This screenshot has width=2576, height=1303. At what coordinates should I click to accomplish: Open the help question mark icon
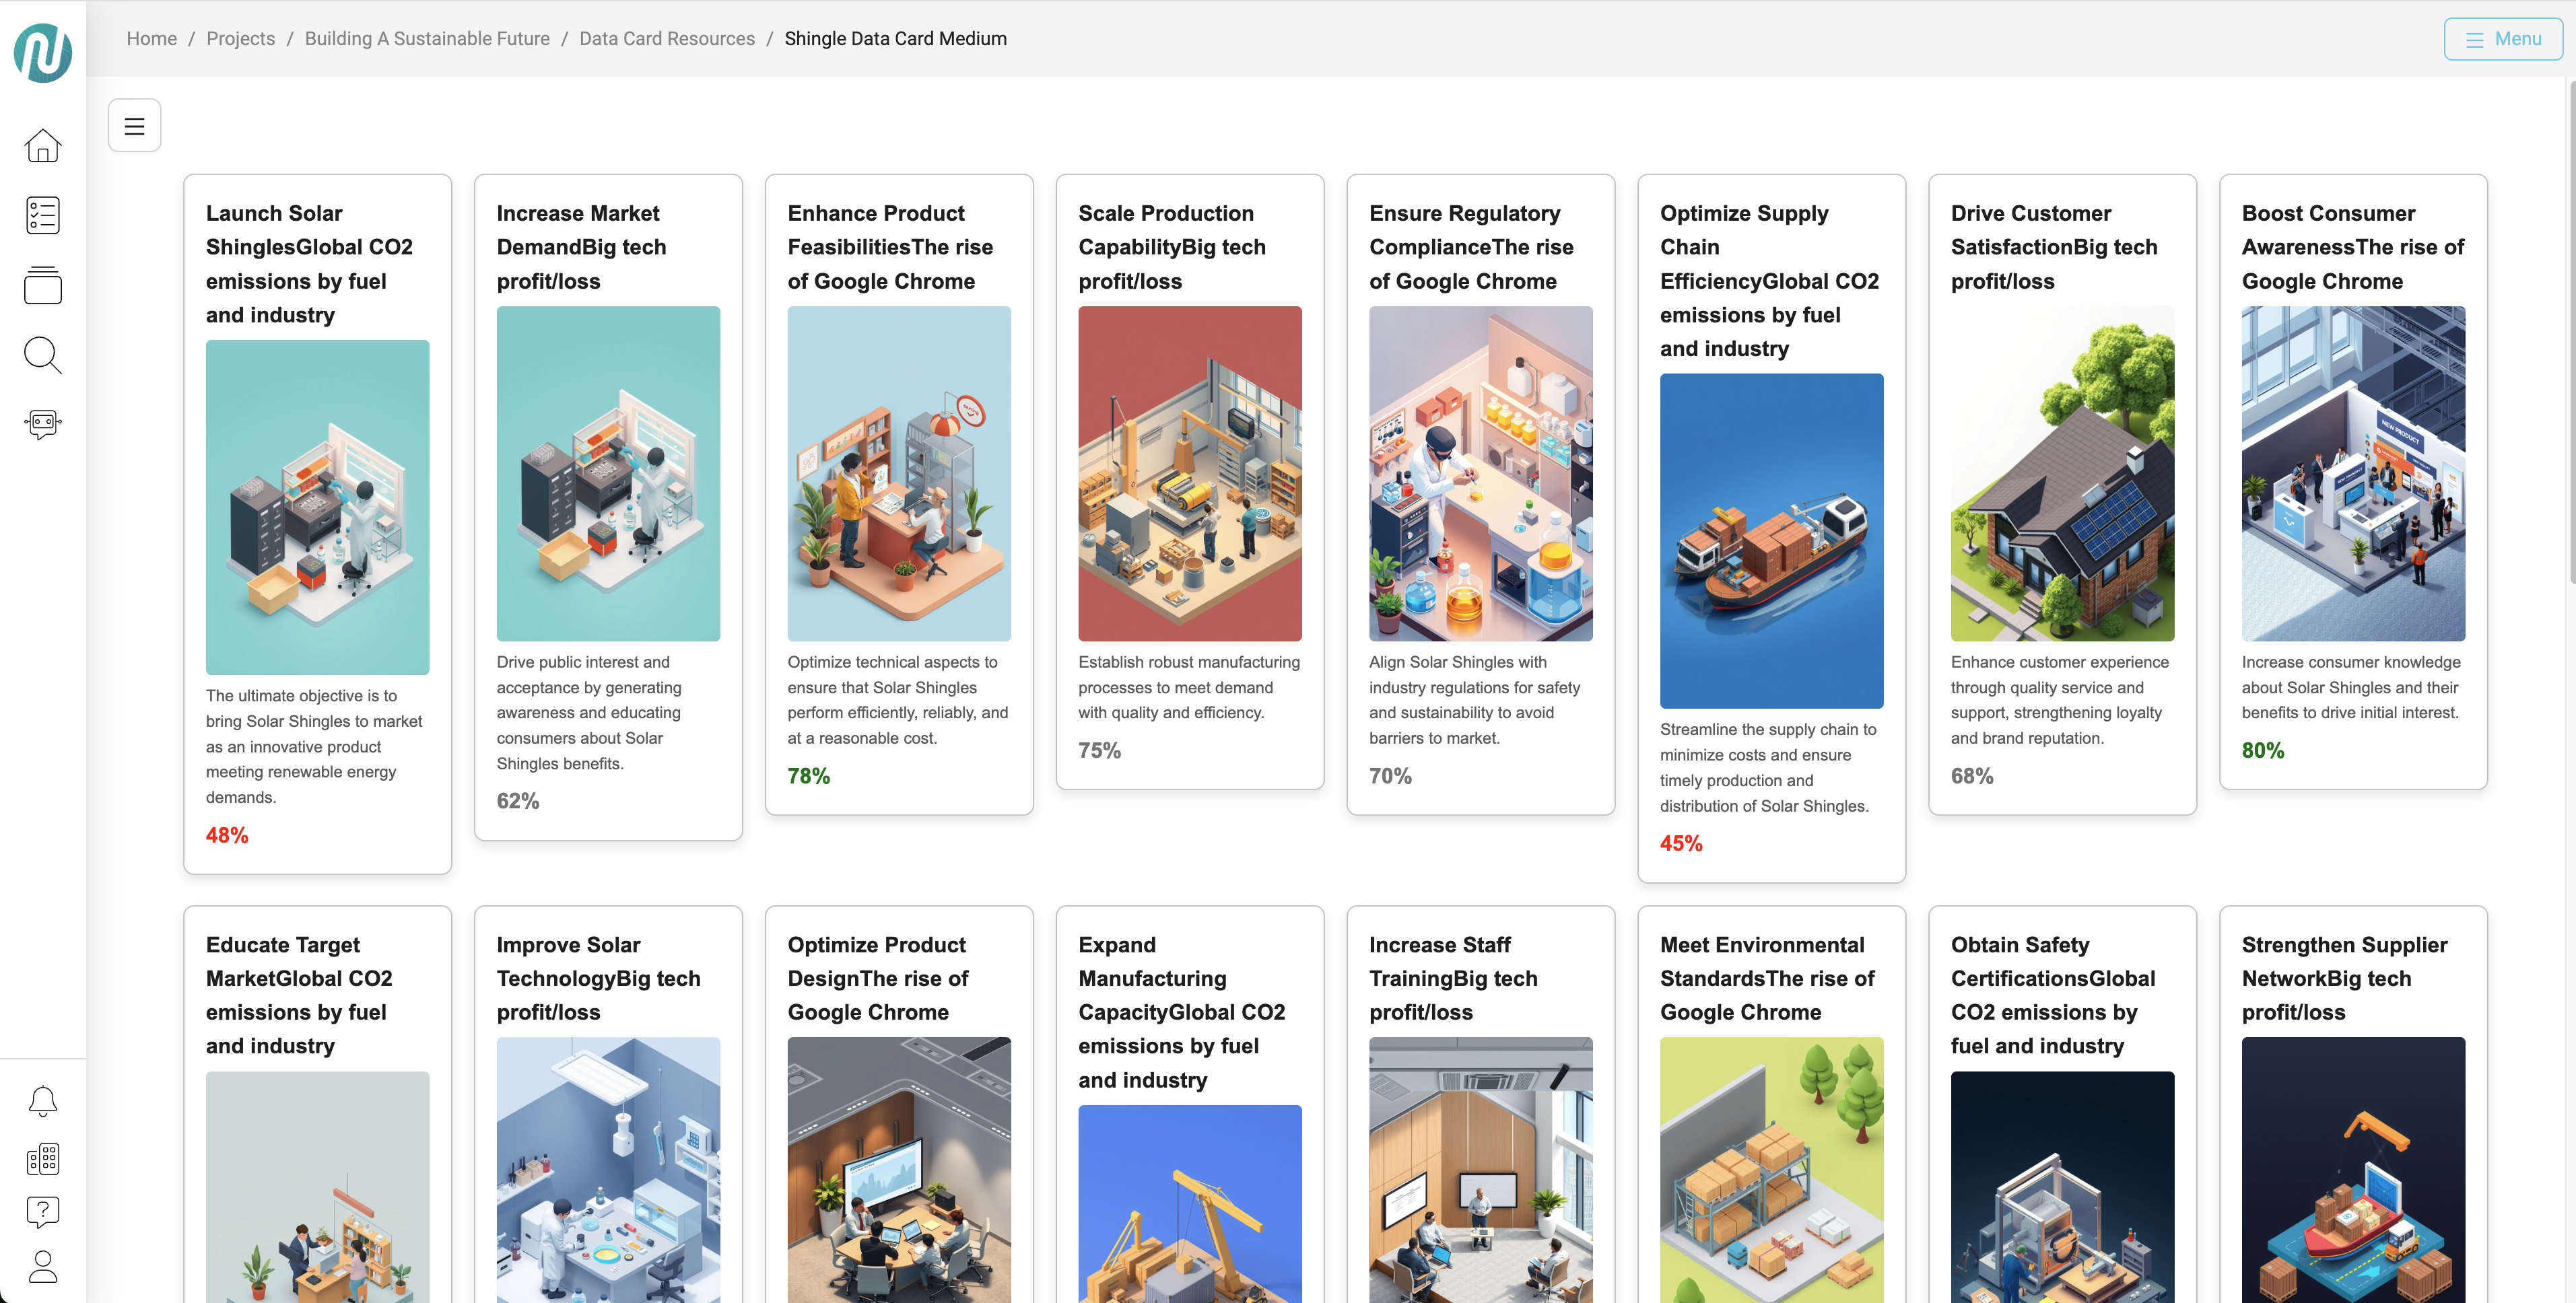click(x=43, y=1212)
